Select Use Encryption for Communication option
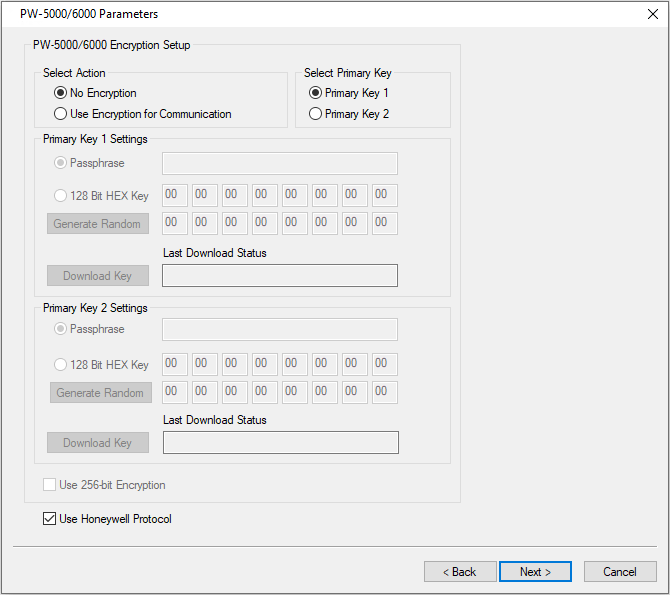 (61, 114)
